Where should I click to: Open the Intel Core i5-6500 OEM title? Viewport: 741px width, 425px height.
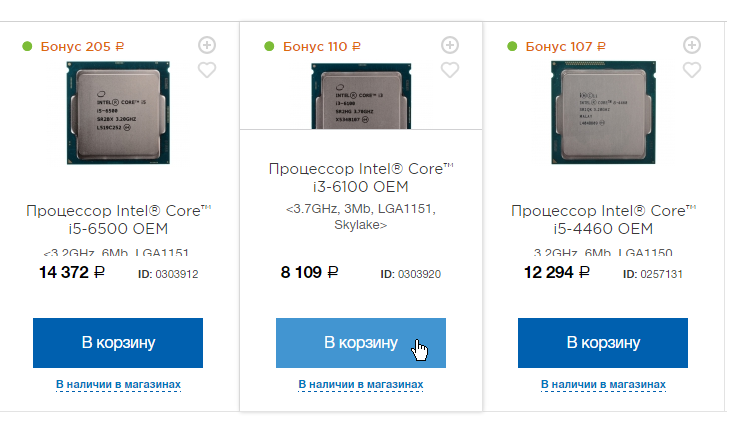pos(118,221)
